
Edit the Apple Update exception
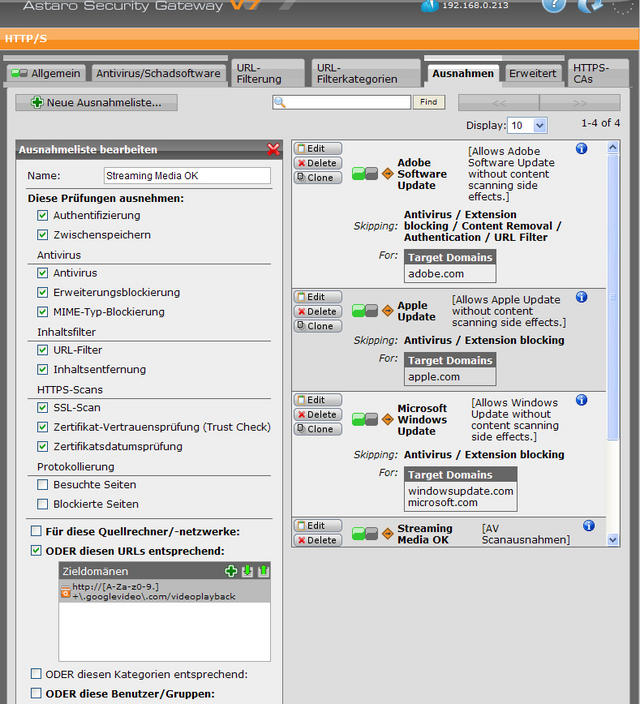tap(318, 297)
